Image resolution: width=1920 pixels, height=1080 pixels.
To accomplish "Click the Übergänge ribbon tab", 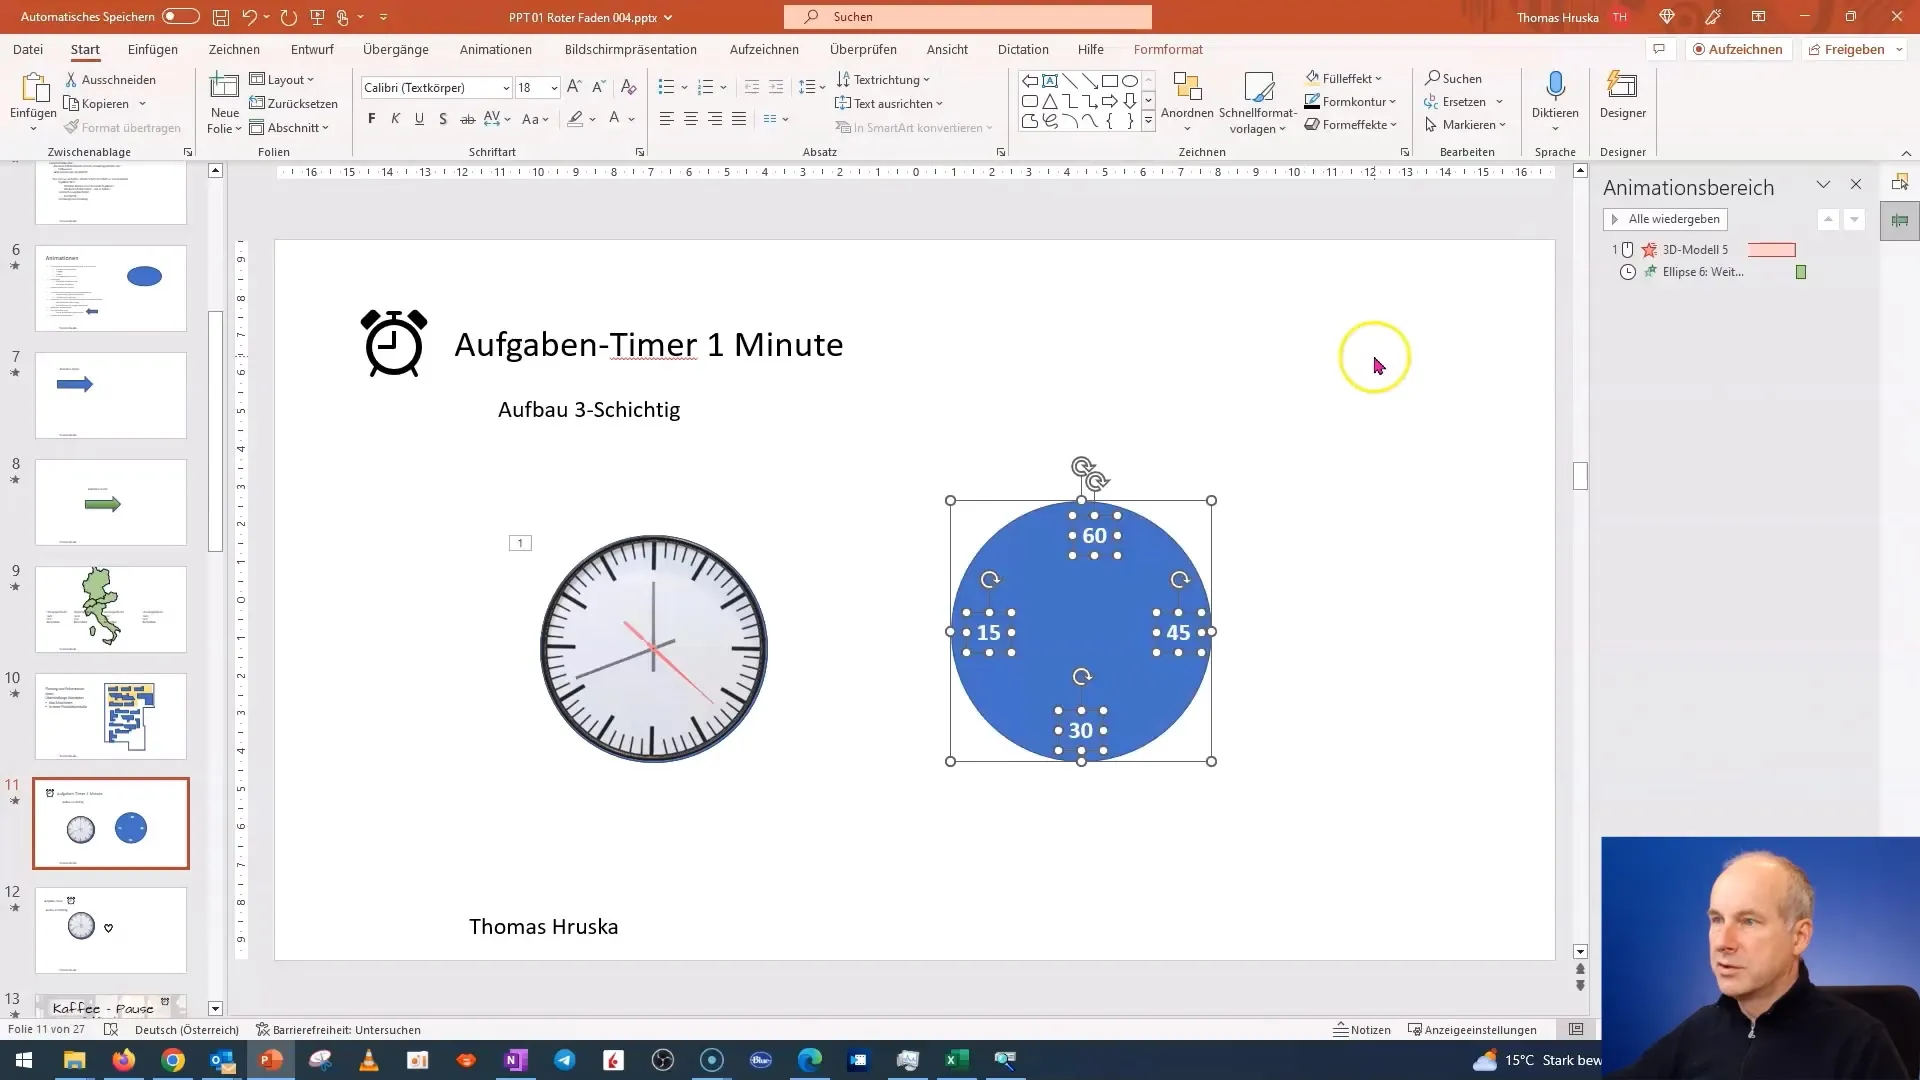I will (x=396, y=50).
